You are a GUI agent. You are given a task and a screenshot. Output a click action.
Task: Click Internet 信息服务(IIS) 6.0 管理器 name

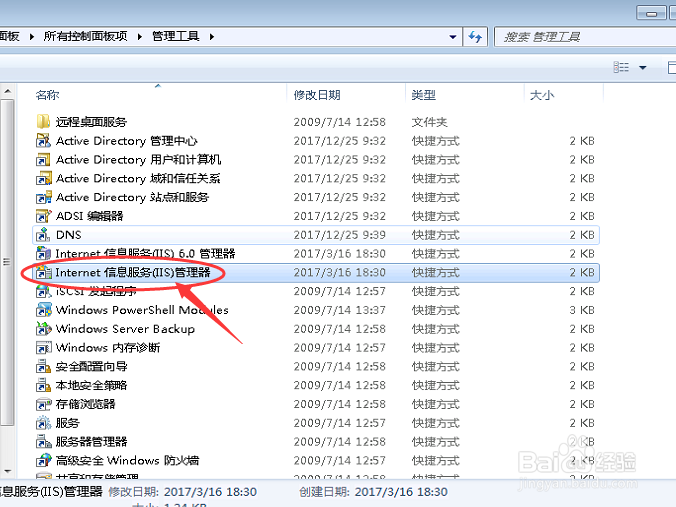145,254
